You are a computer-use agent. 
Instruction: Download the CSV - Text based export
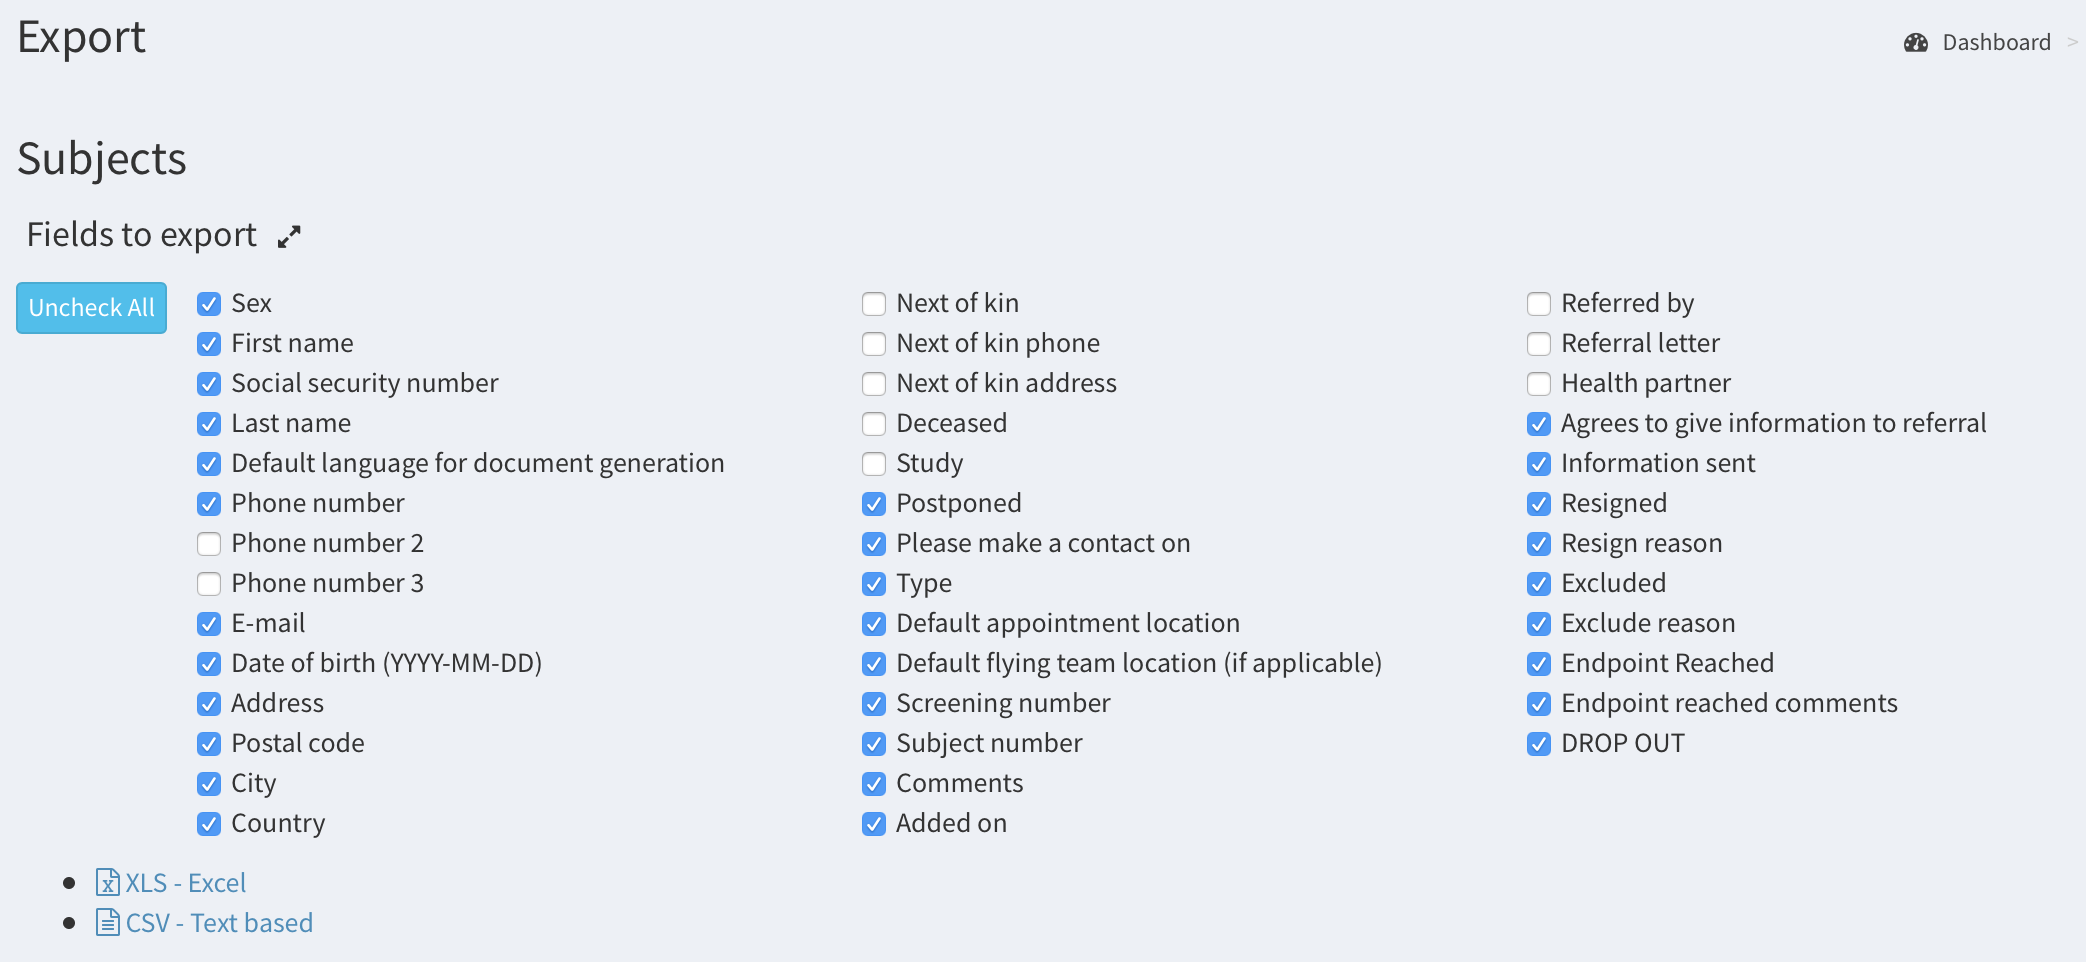pos(218,923)
